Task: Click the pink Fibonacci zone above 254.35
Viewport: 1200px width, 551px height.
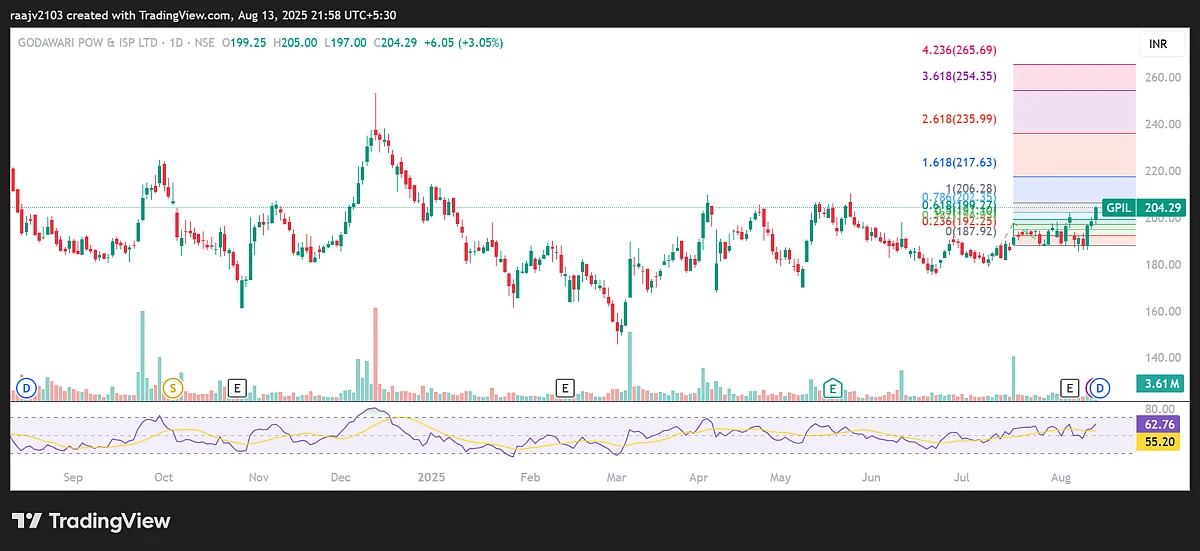Action: (1074, 77)
